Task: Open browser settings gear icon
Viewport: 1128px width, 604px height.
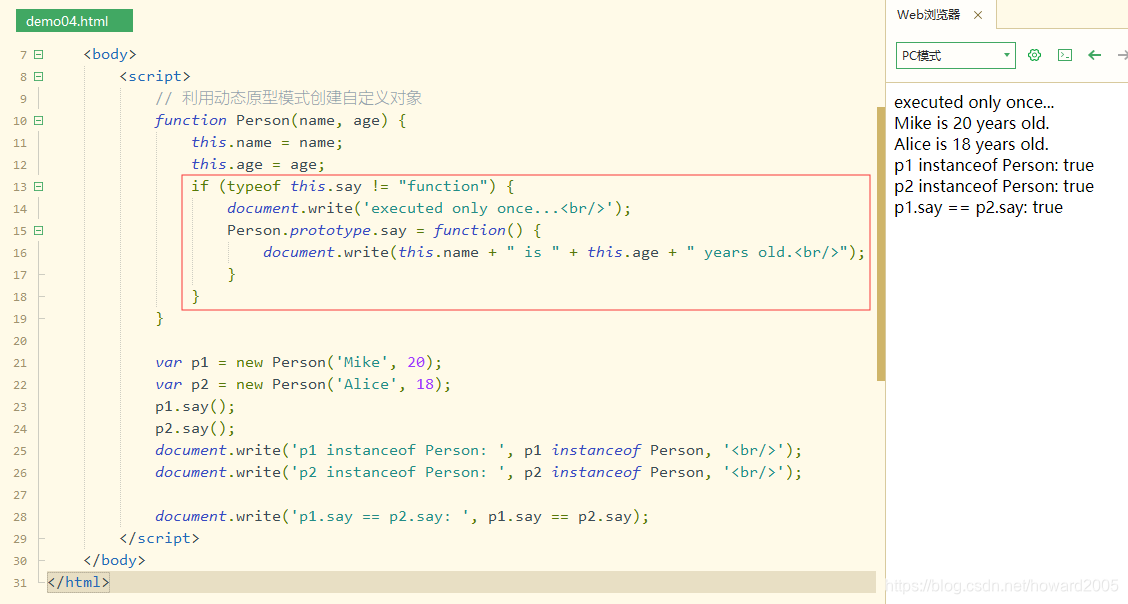Action: pyautogui.click(x=1034, y=55)
